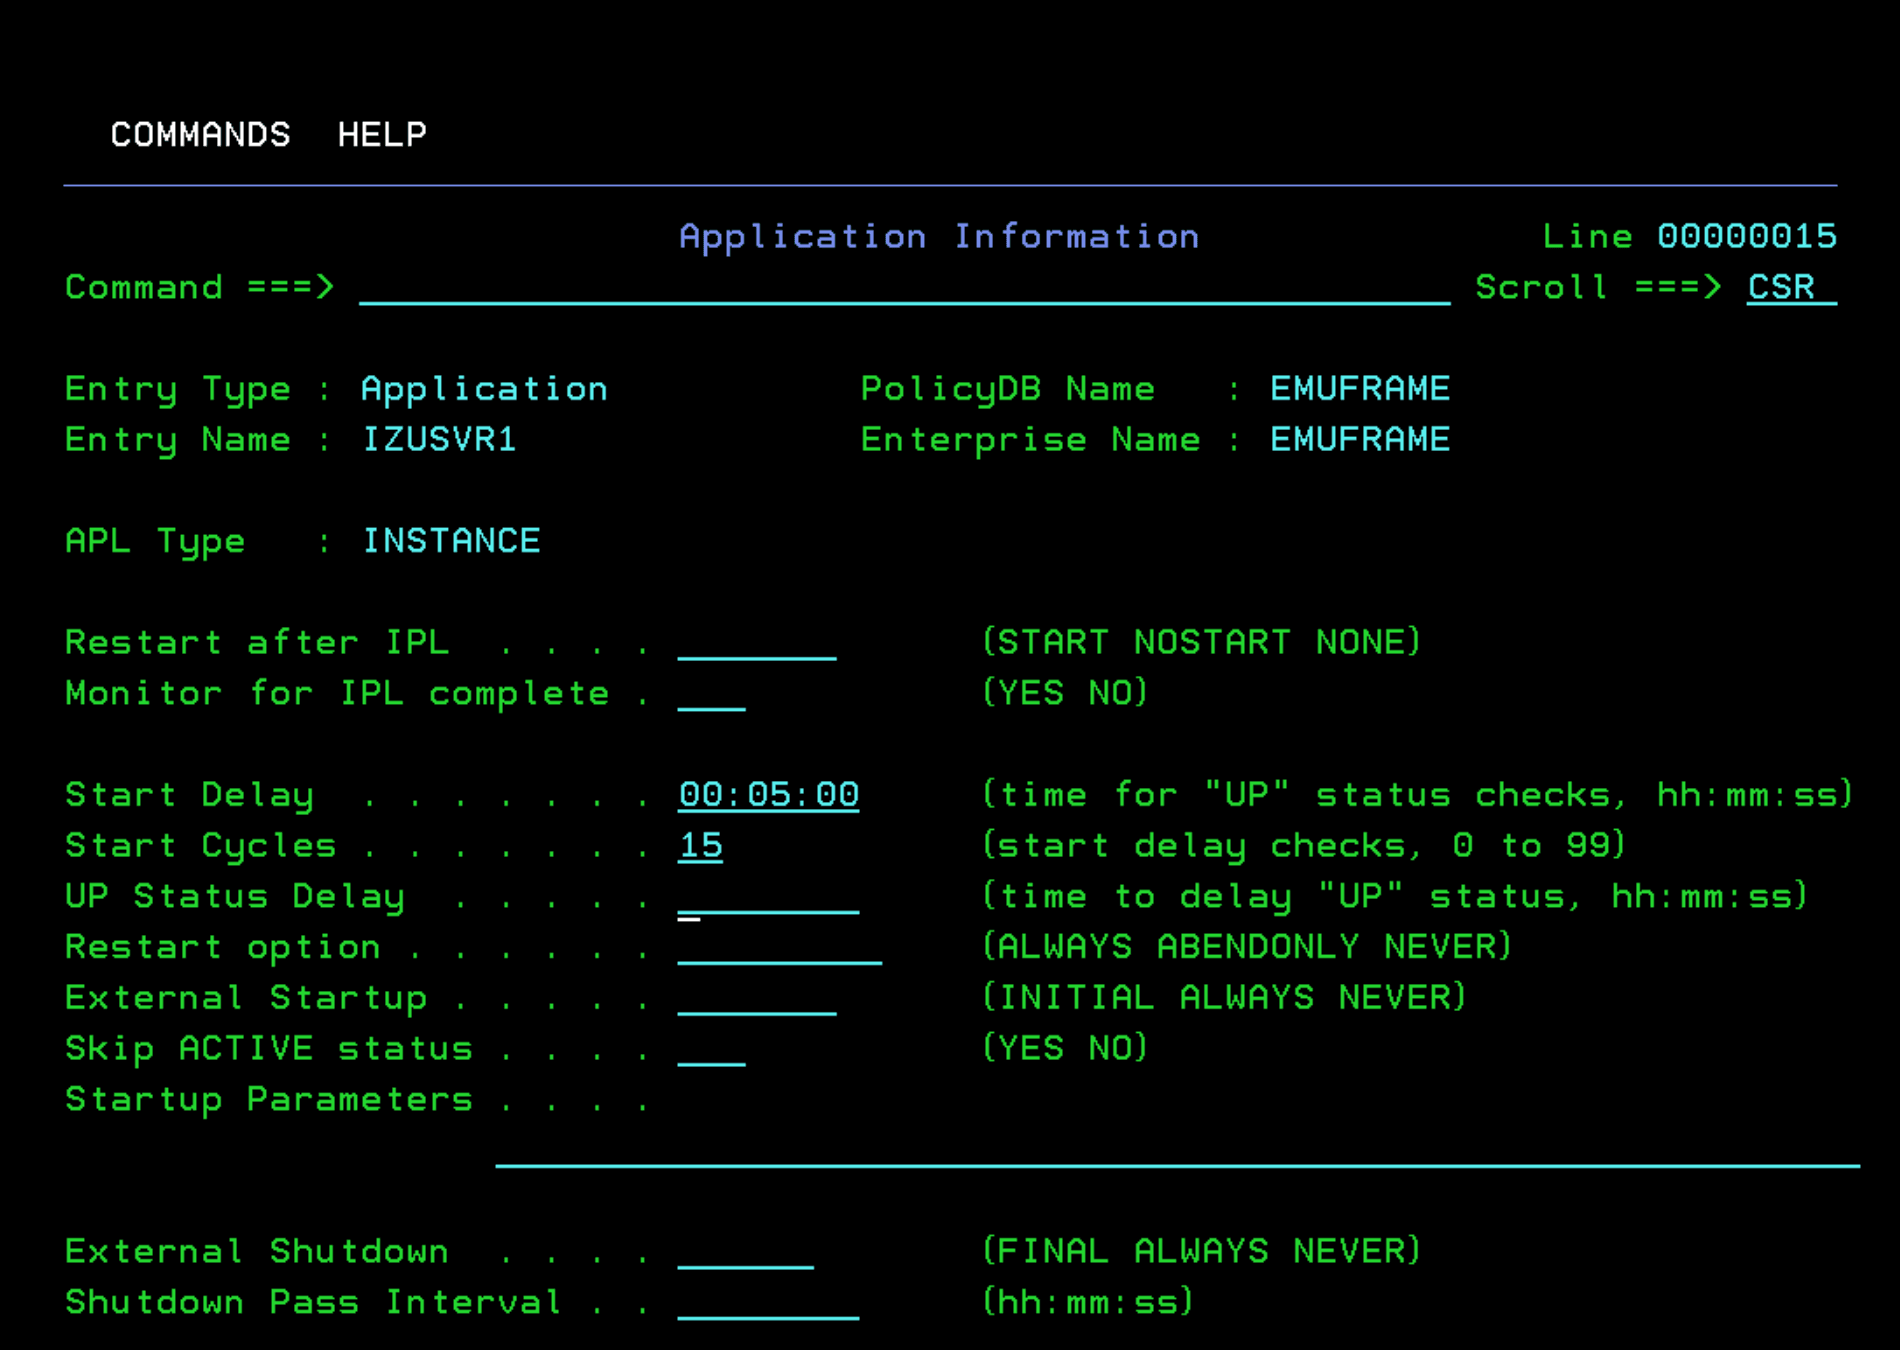Click the PolicyDB Name EMUFRAME

(x=1359, y=389)
